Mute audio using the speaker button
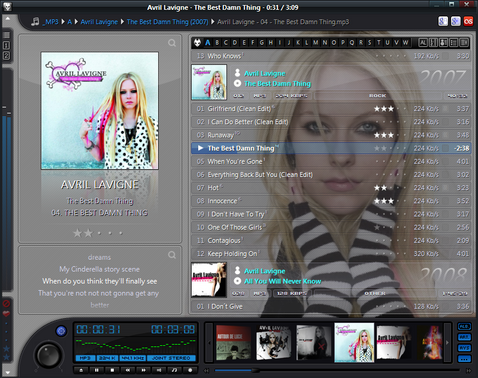 pyautogui.click(x=159, y=370)
